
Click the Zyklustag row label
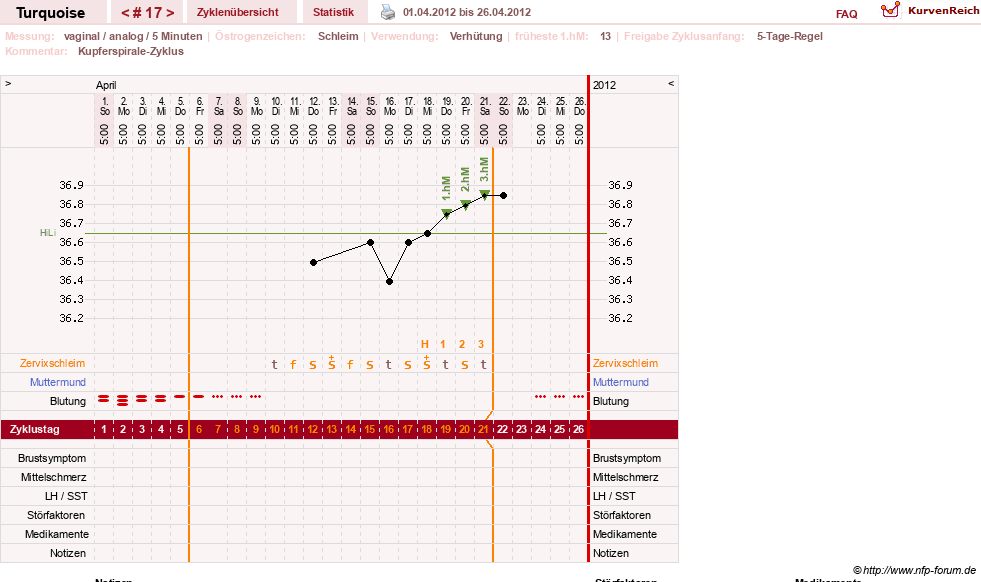[x=34, y=429]
